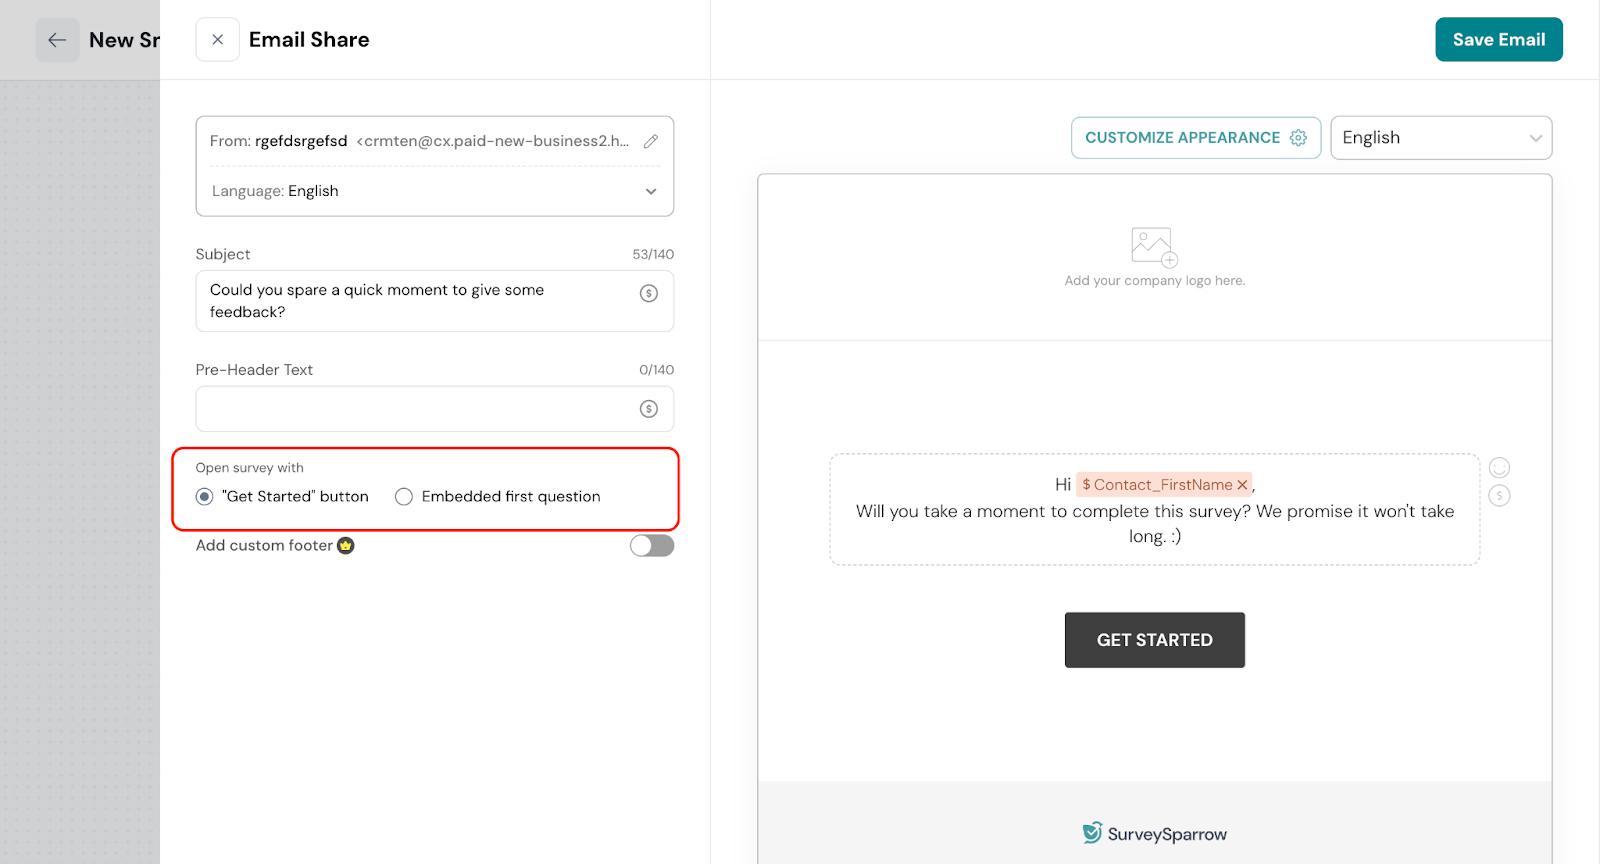Open emoji picker beside message body
This screenshot has height=864, width=1600.
(x=1499, y=467)
